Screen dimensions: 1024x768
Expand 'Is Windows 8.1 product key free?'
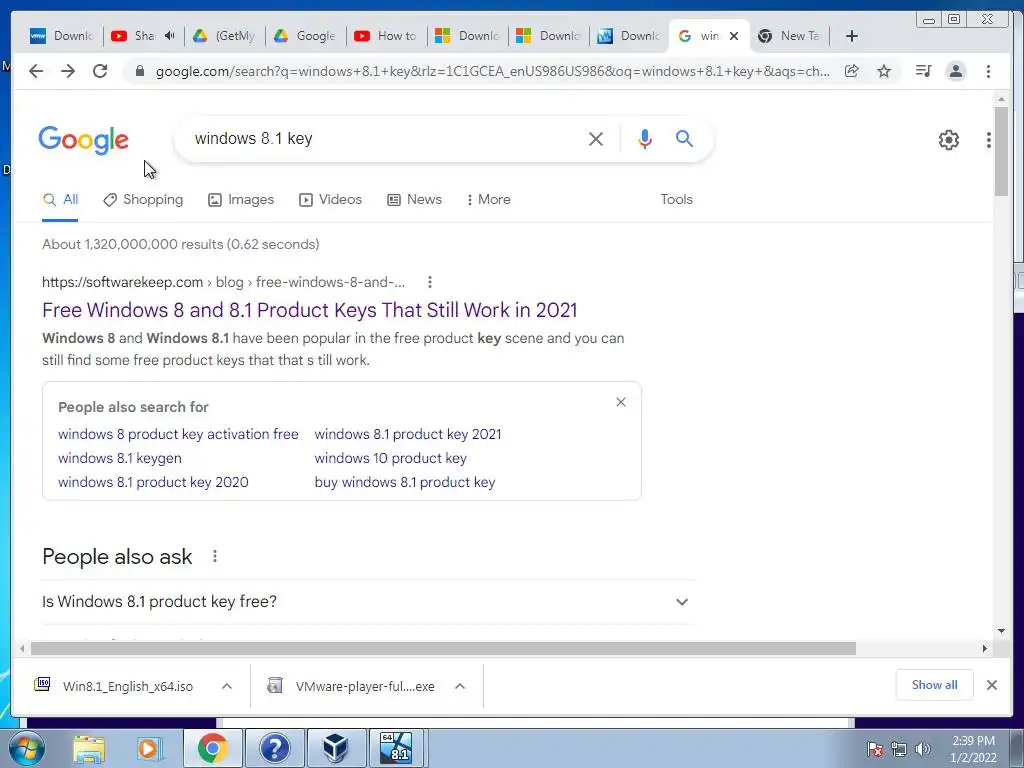(366, 601)
